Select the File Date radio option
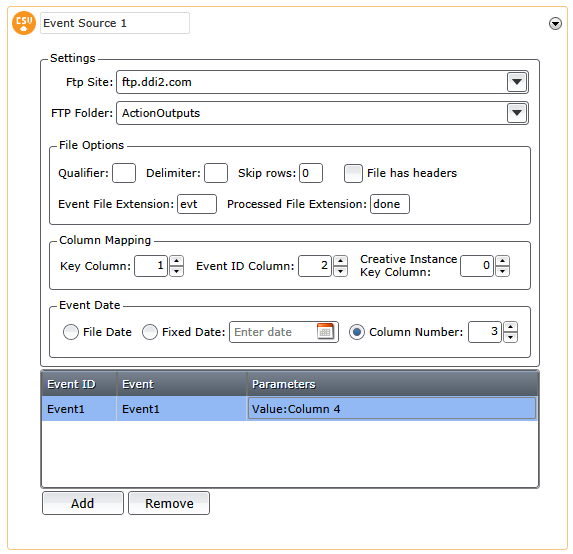Screen dimensions: 573x554 [x=71, y=332]
